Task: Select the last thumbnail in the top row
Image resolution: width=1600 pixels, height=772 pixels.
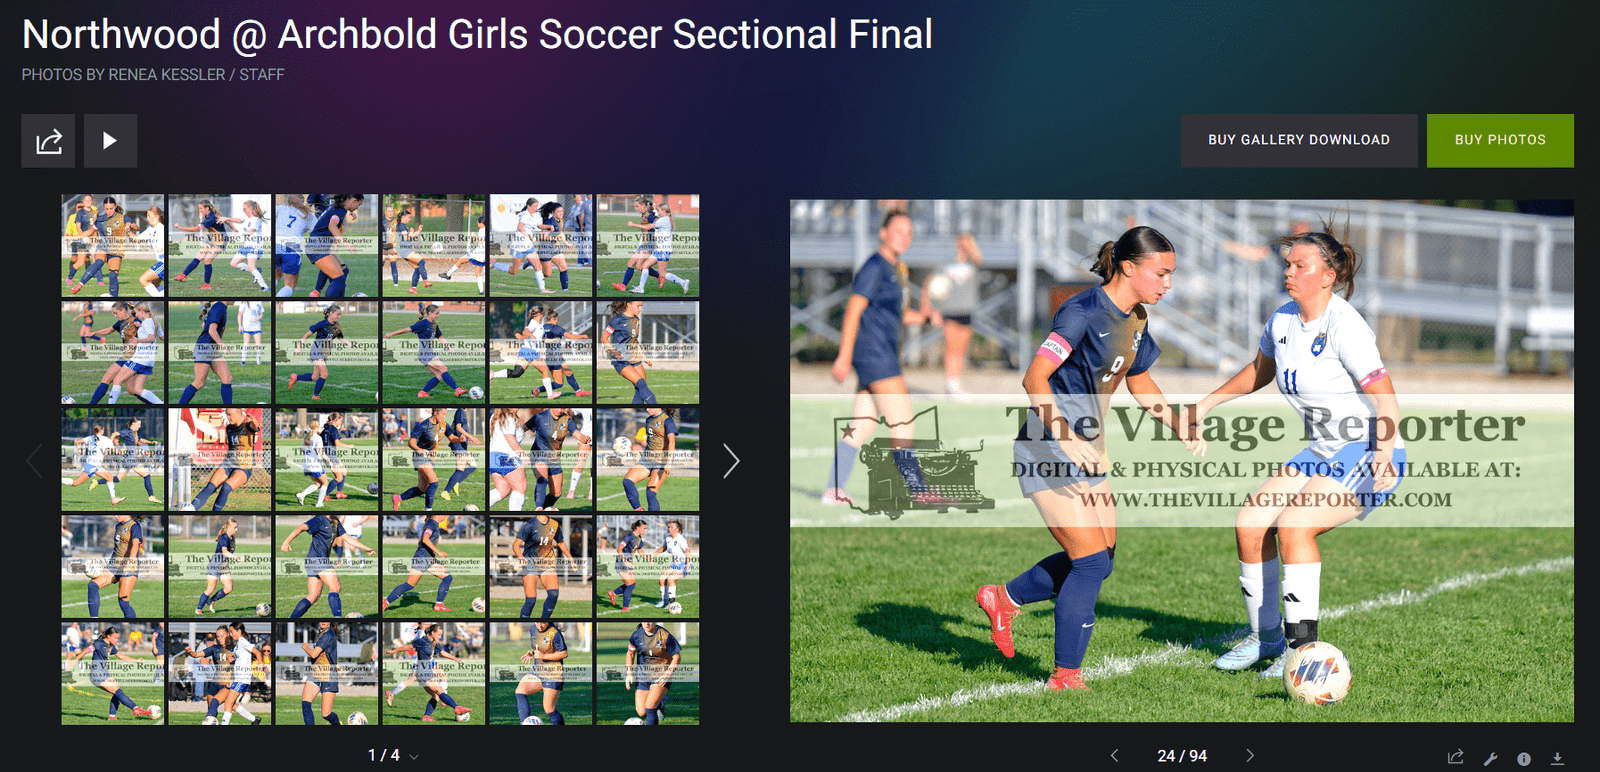Action: 648,246
